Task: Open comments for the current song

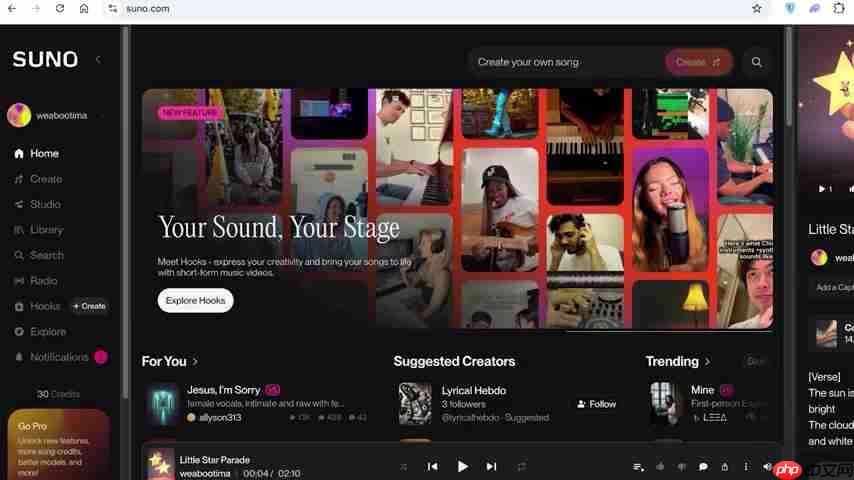Action: tap(703, 467)
